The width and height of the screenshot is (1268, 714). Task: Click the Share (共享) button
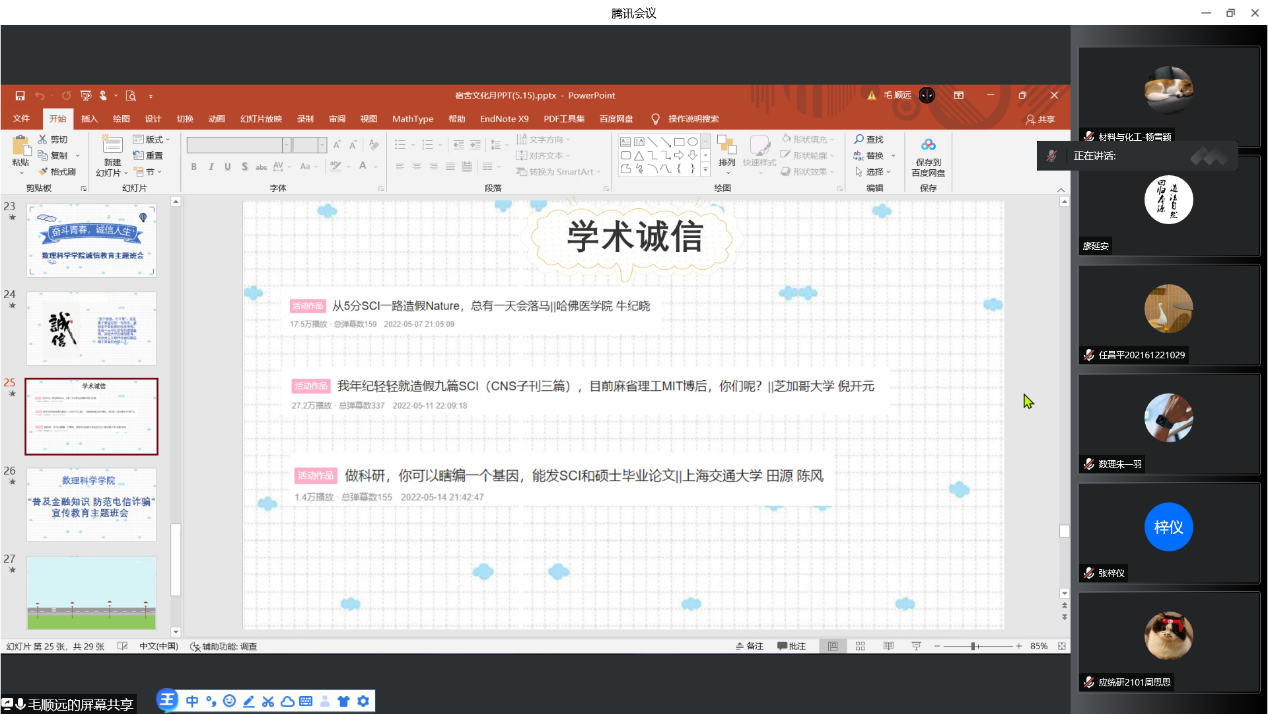1041,119
